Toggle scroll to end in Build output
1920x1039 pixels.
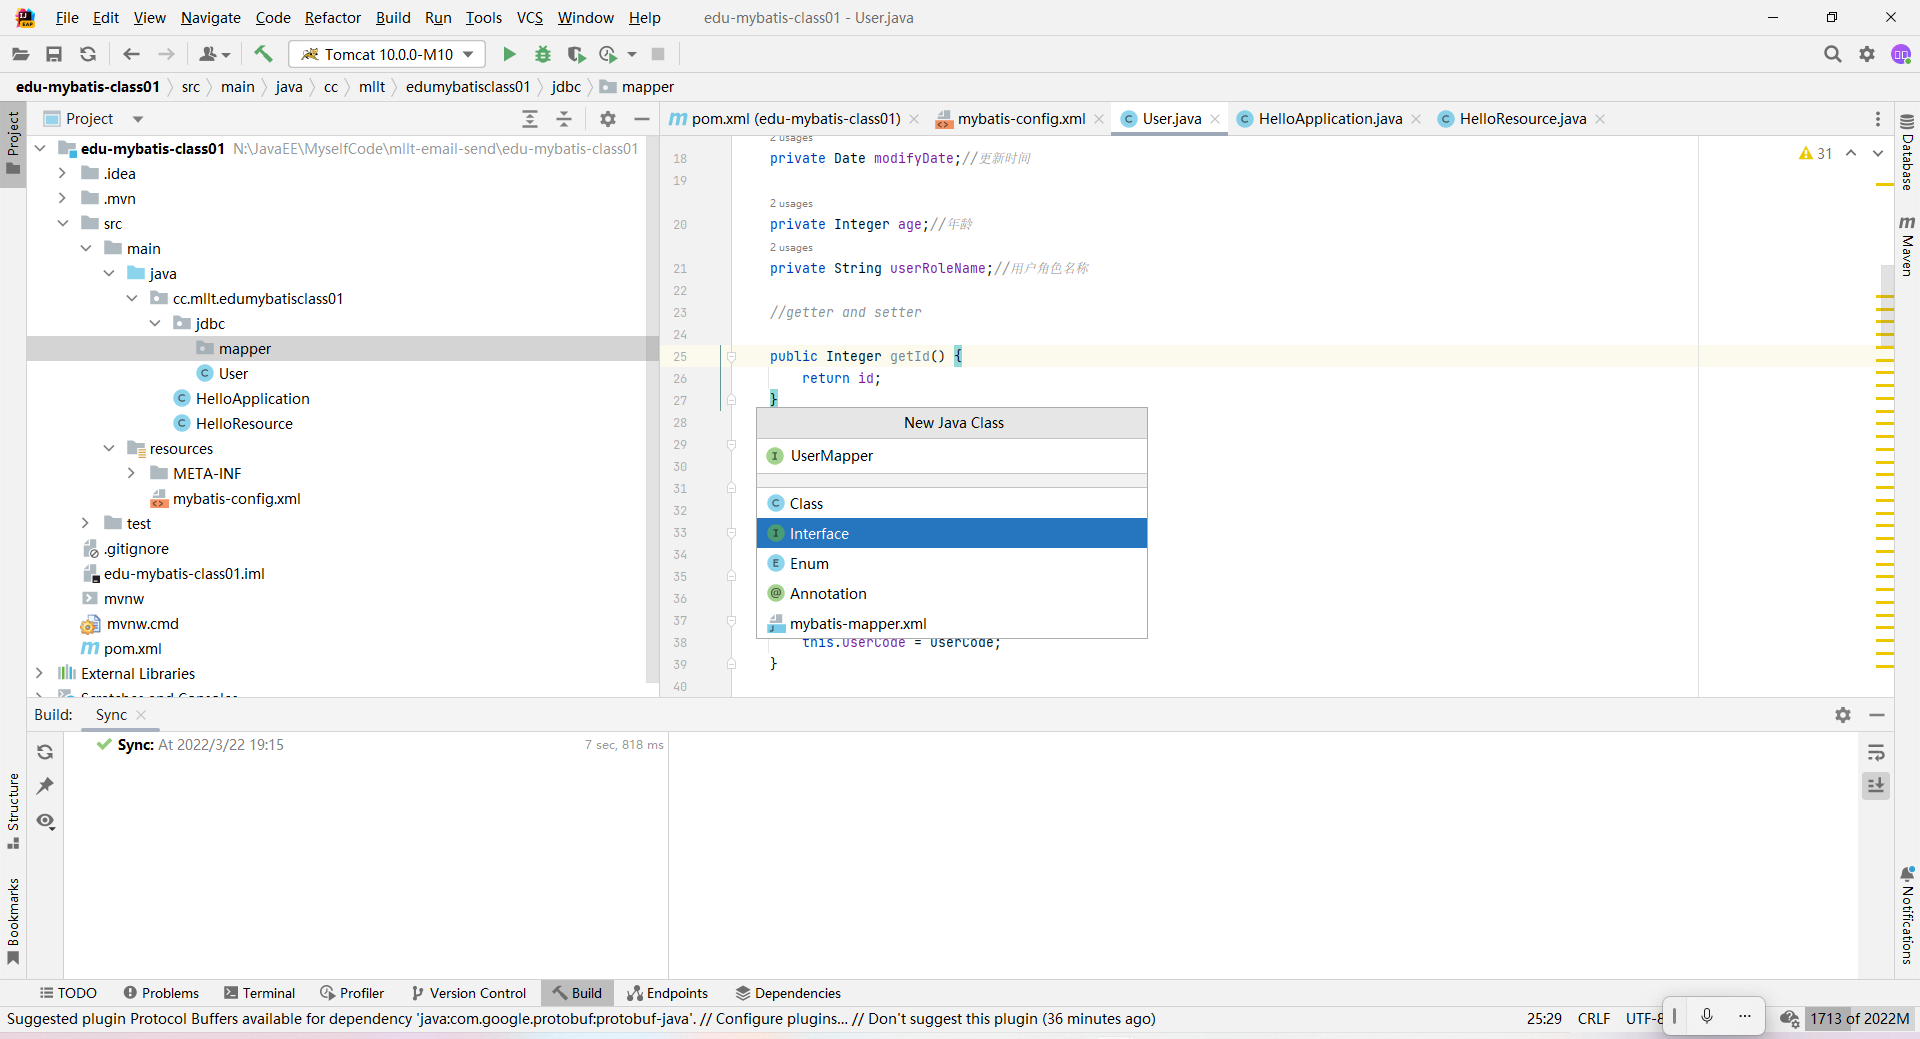point(1876,786)
